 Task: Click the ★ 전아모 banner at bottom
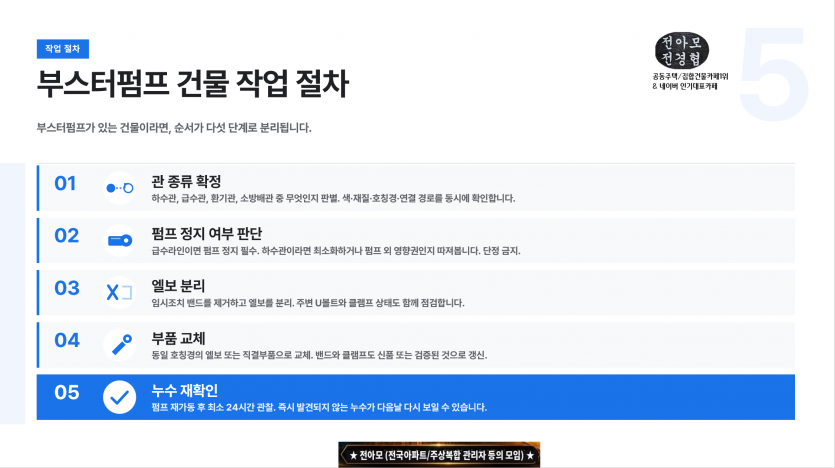click(439, 455)
